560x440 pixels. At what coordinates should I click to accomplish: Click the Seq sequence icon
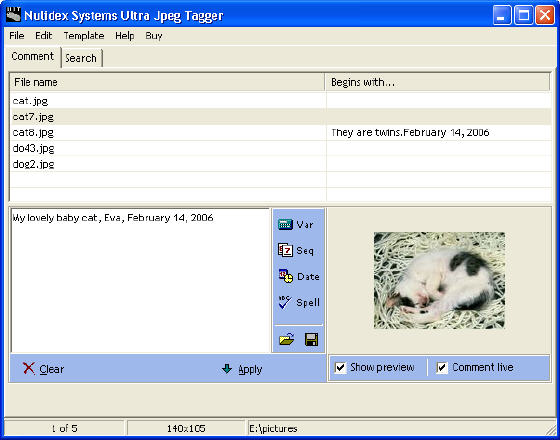(285, 250)
